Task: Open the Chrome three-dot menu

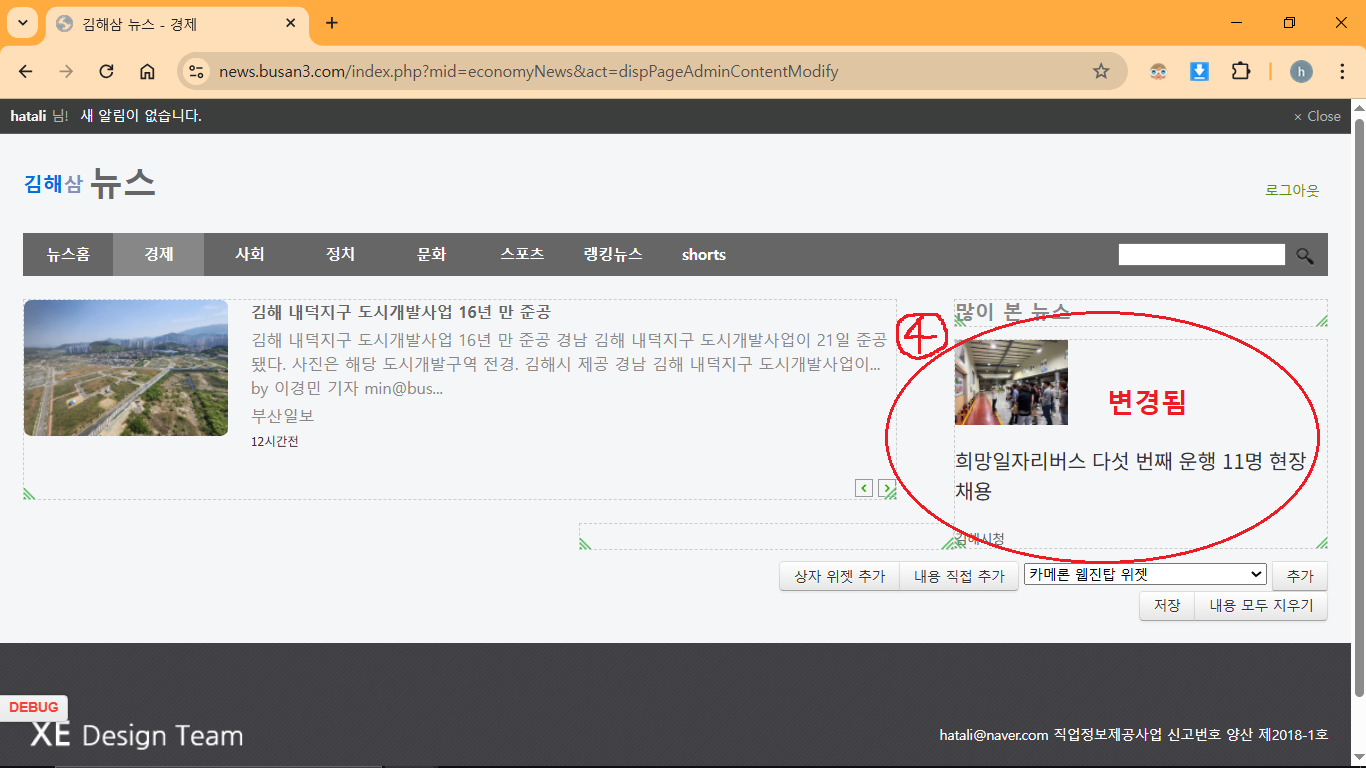Action: [x=1342, y=71]
